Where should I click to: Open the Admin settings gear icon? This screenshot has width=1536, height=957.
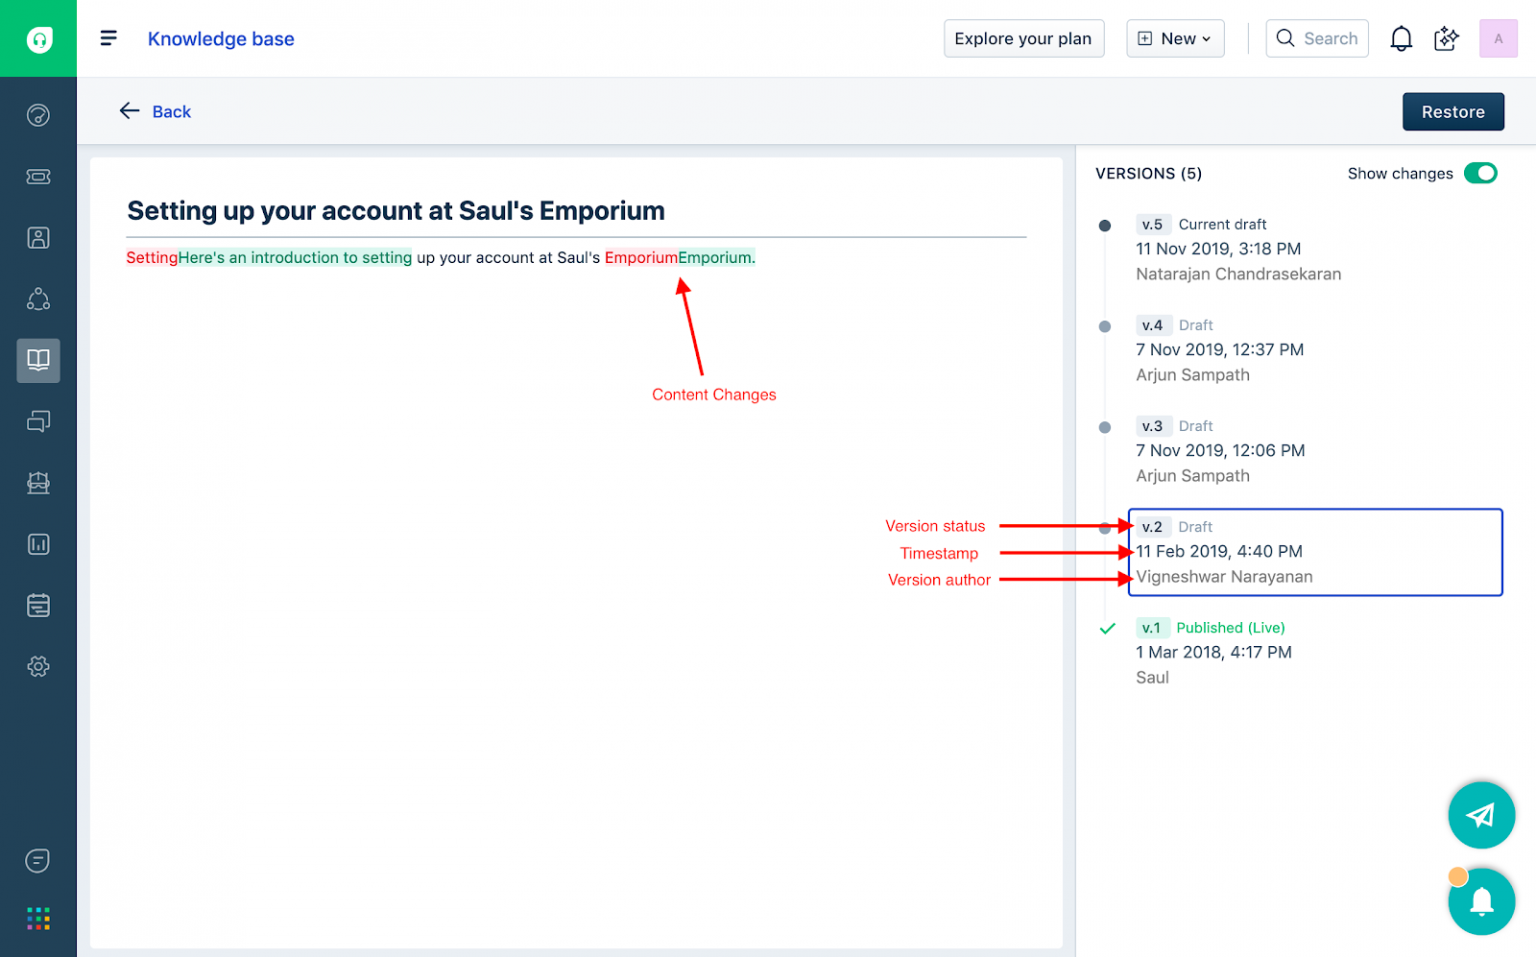point(38,666)
